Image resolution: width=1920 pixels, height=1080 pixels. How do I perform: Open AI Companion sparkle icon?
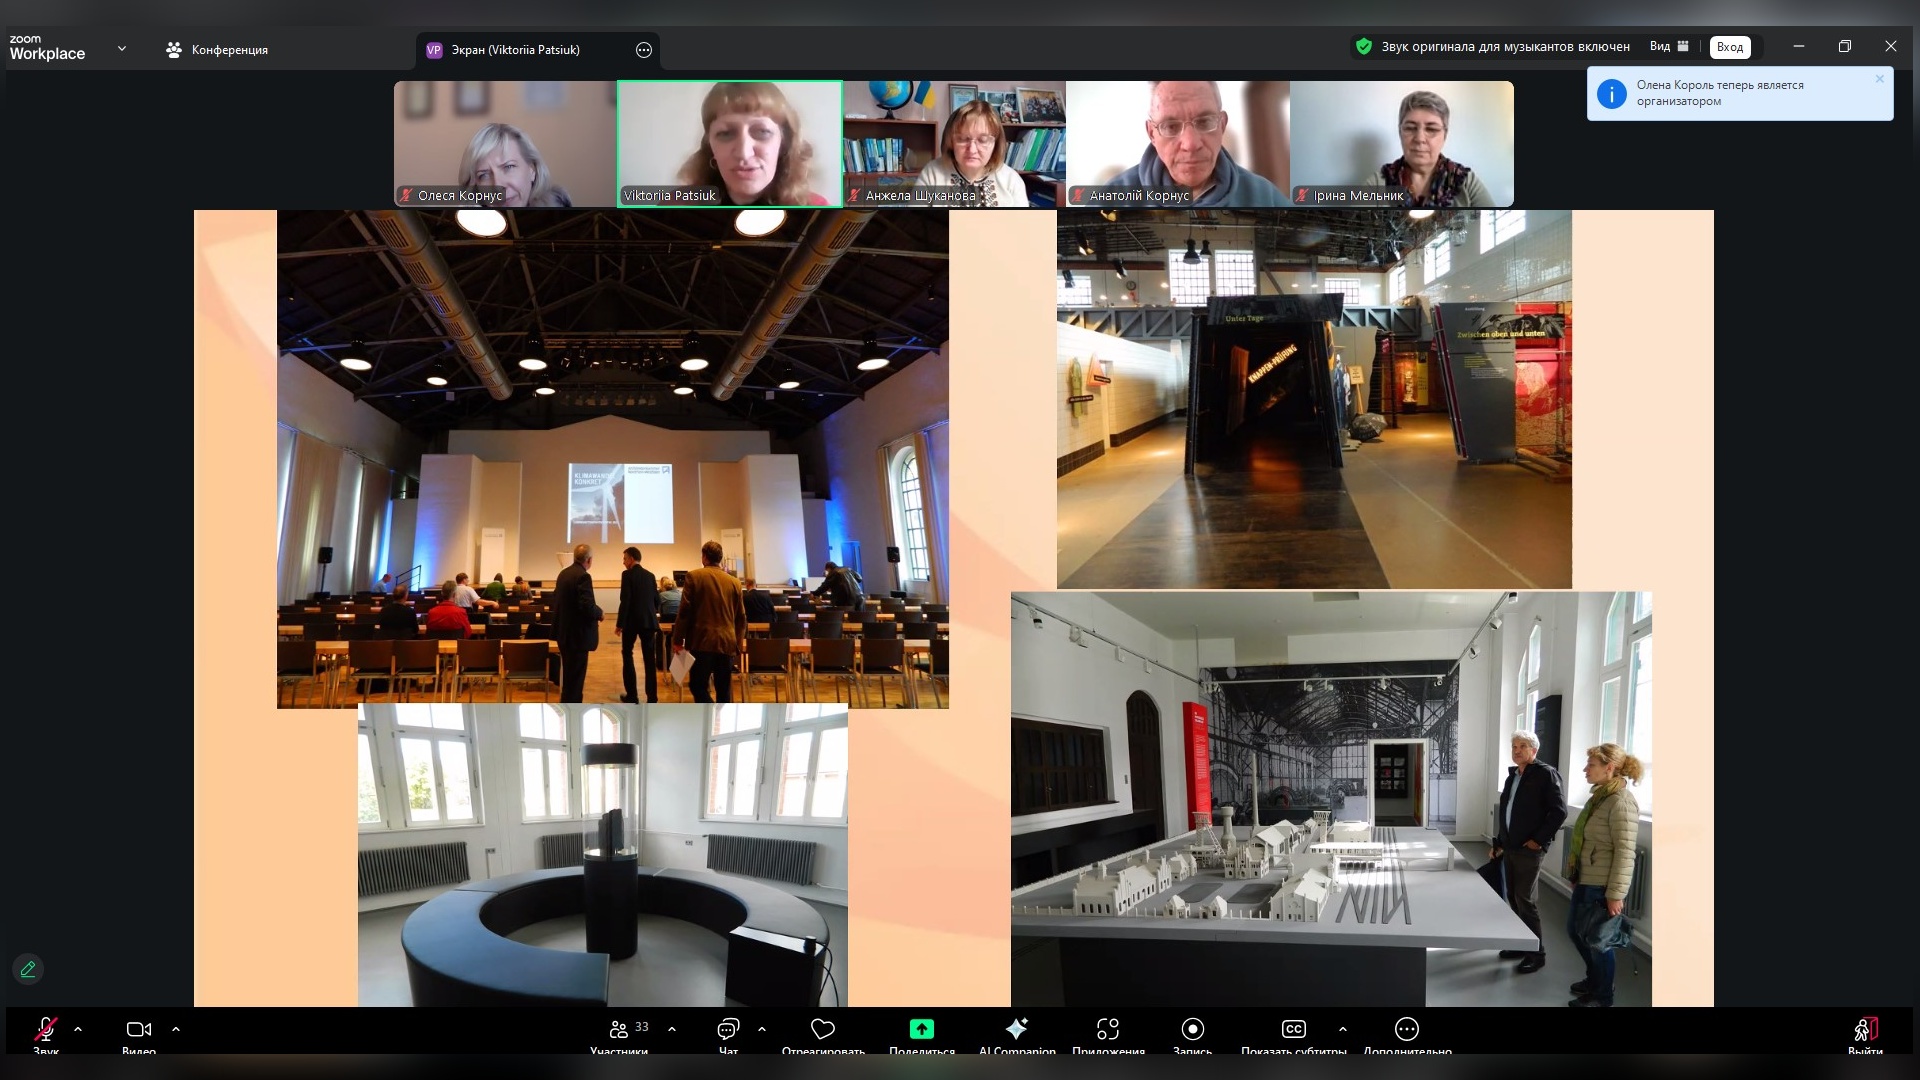tap(1017, 1029)
